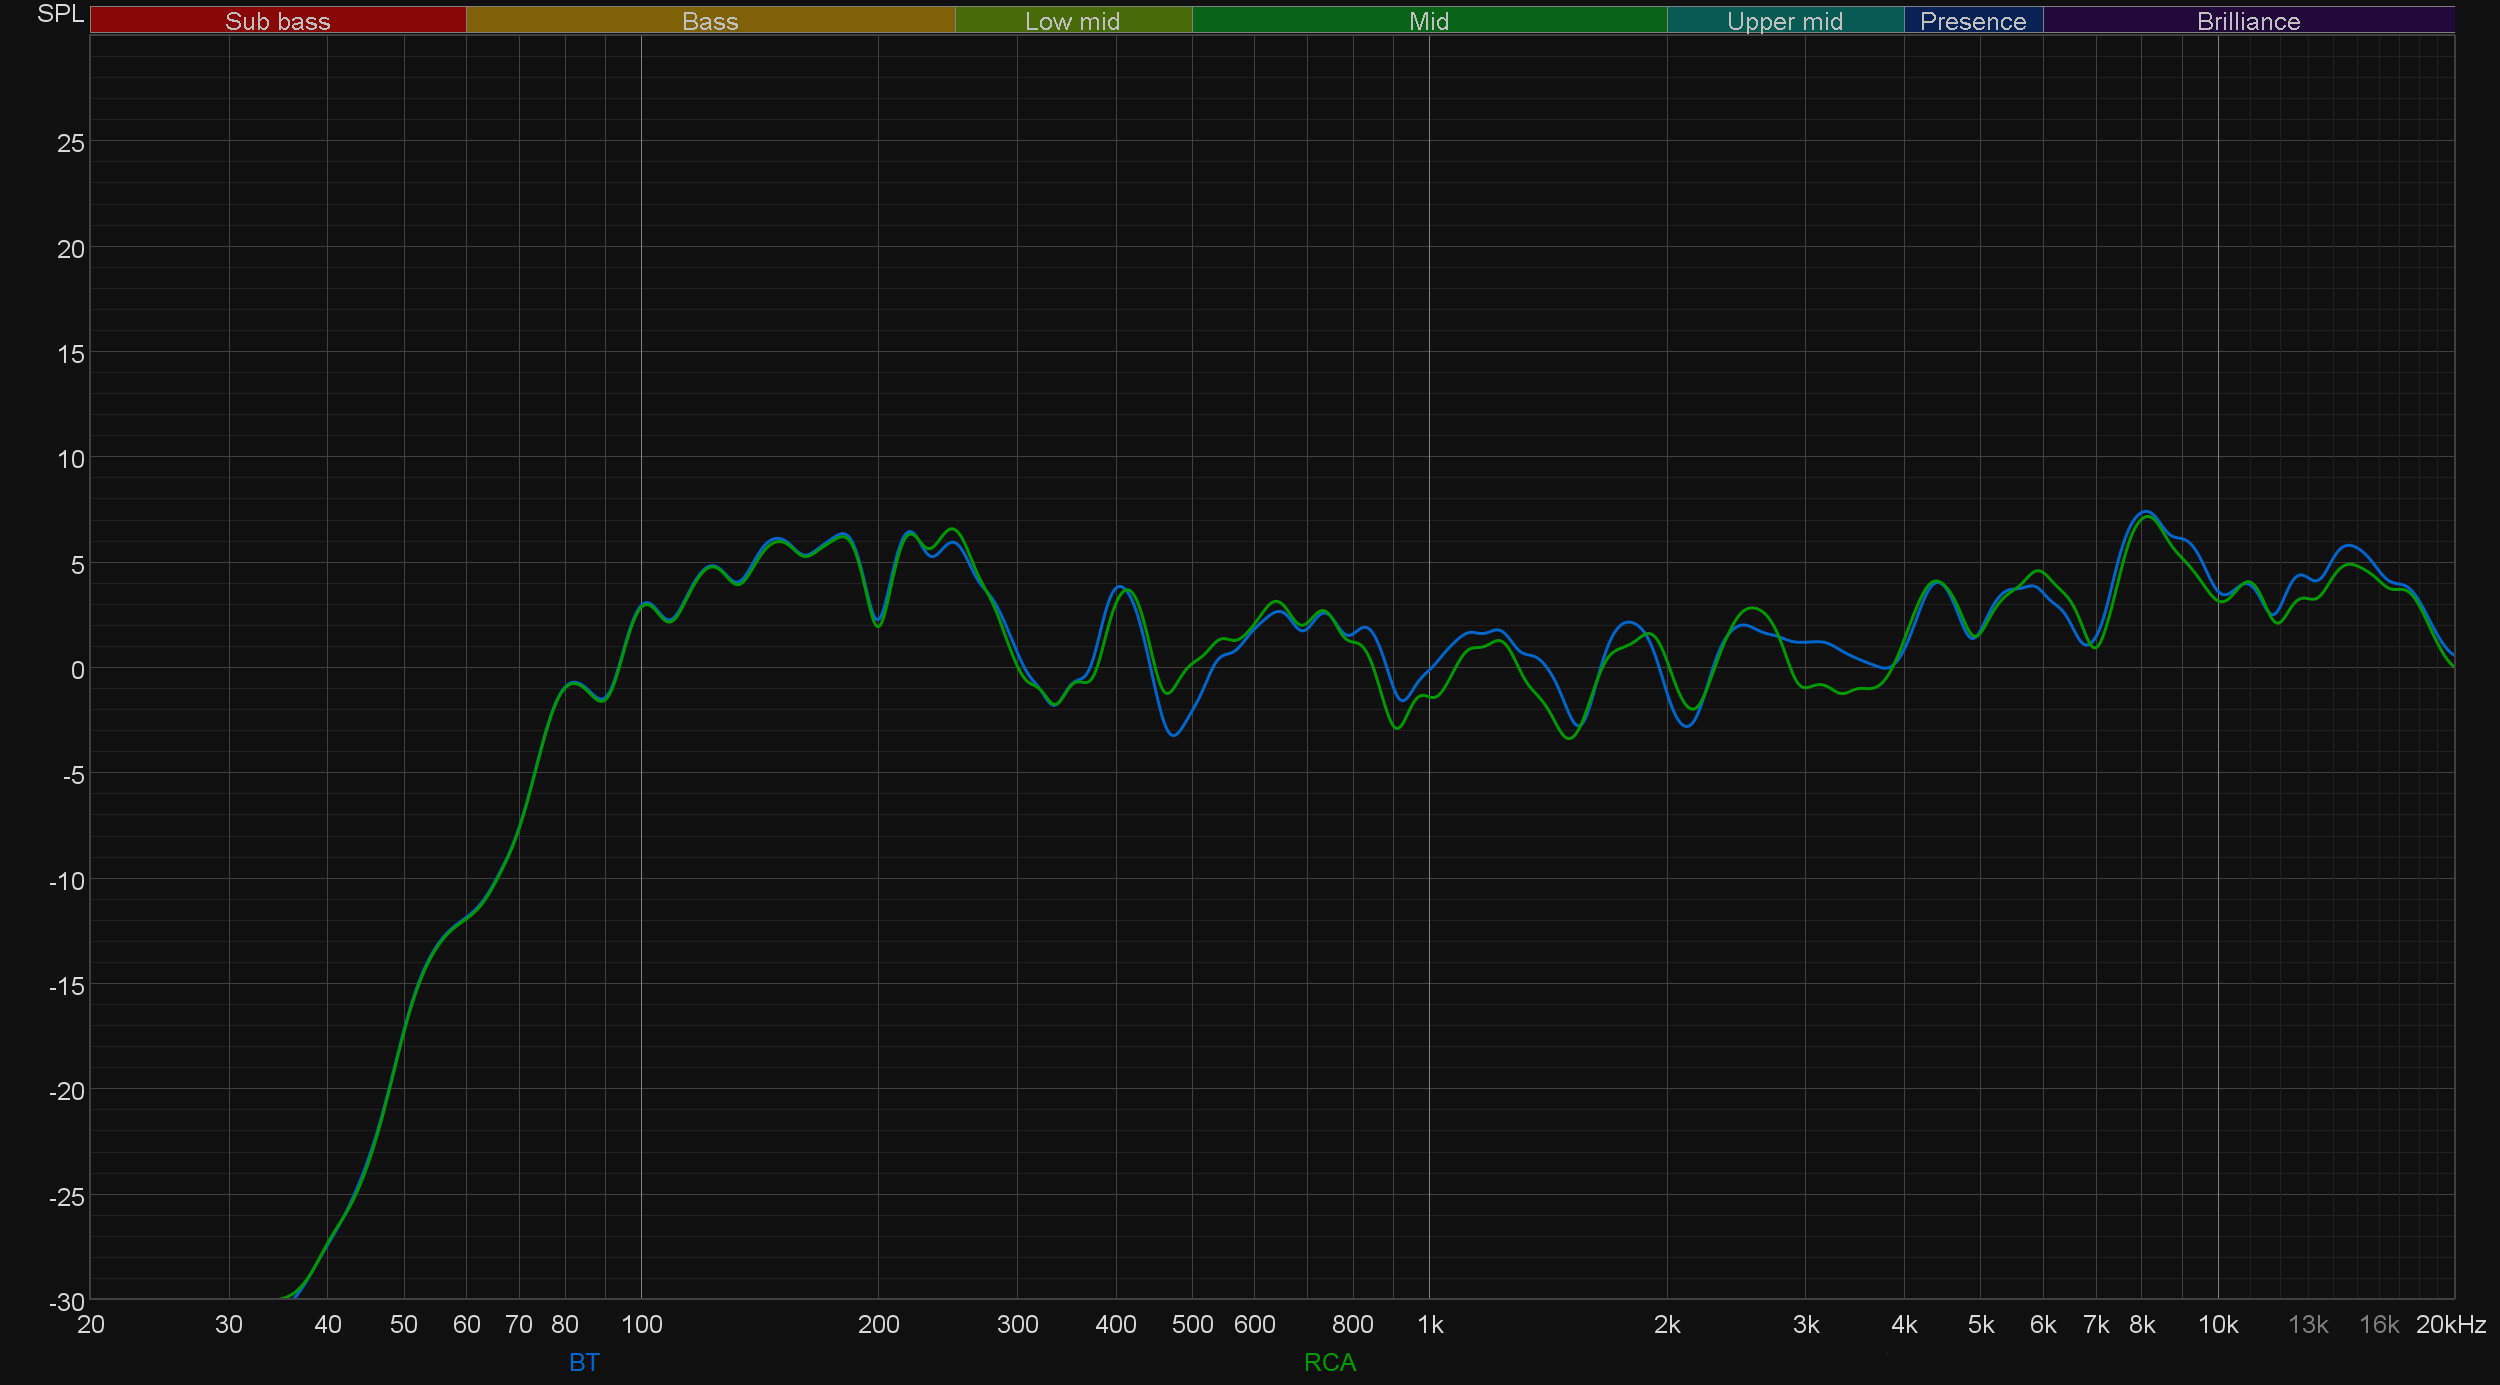Click the 500 Hz axis tick label
The width and height of the screenshot is (2500, 1385).
[1192, 1324]
